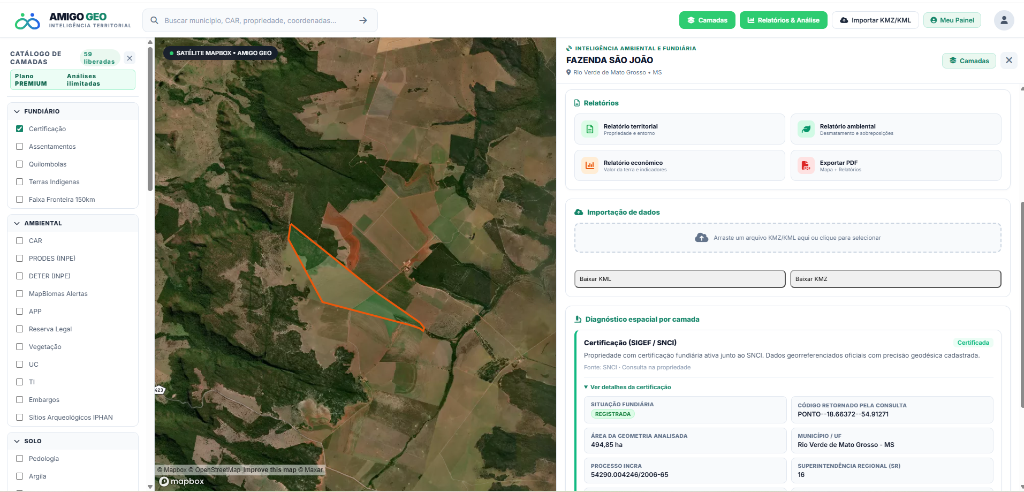The height and width of the screenshot is (492, 1024).
Task: Click the Importação de dados cloud icon
Action: point(578,212)
